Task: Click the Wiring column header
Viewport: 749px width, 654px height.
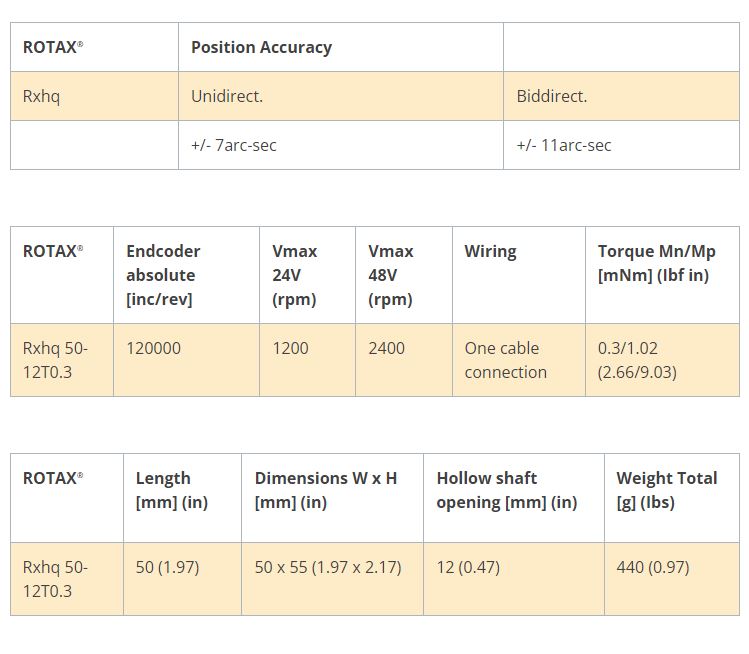Action: tap(490, 251)
